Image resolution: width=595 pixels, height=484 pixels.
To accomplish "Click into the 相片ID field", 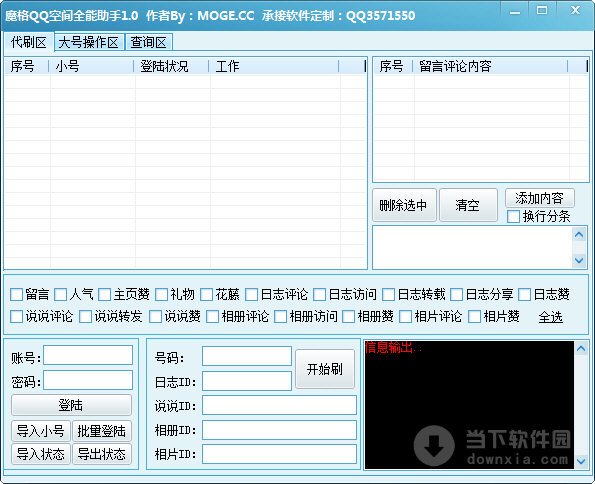I will click(279, 454).
